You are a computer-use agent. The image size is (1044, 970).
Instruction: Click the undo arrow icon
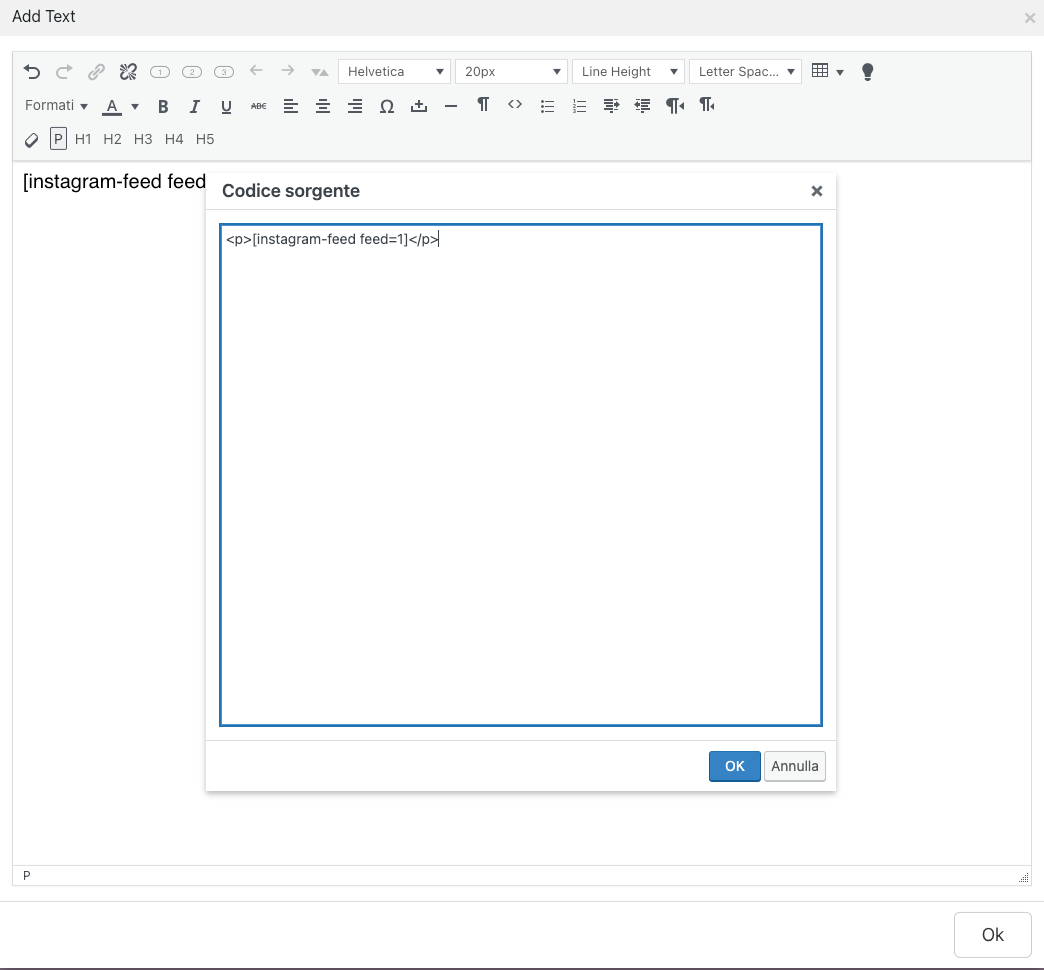point(32,72)
